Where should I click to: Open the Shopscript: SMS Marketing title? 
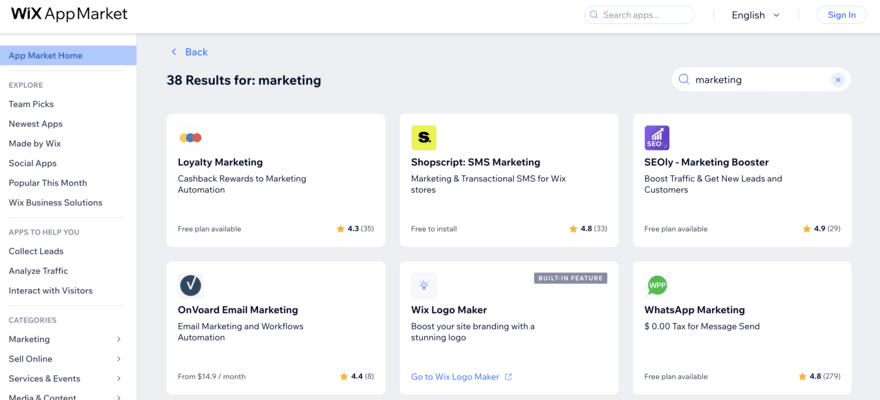point(476,162)
